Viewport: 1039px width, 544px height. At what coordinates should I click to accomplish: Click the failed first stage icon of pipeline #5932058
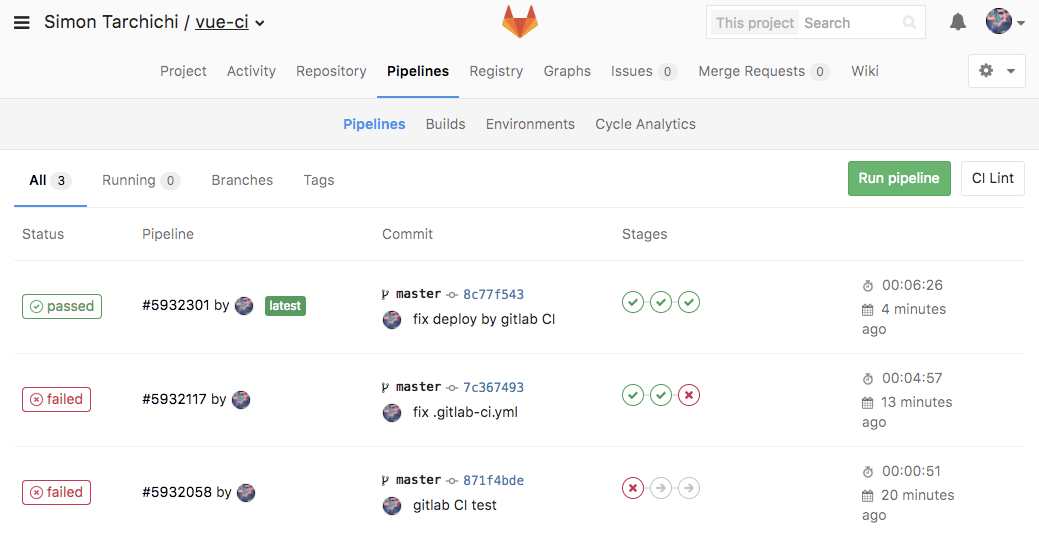click(x=632, y=489)
